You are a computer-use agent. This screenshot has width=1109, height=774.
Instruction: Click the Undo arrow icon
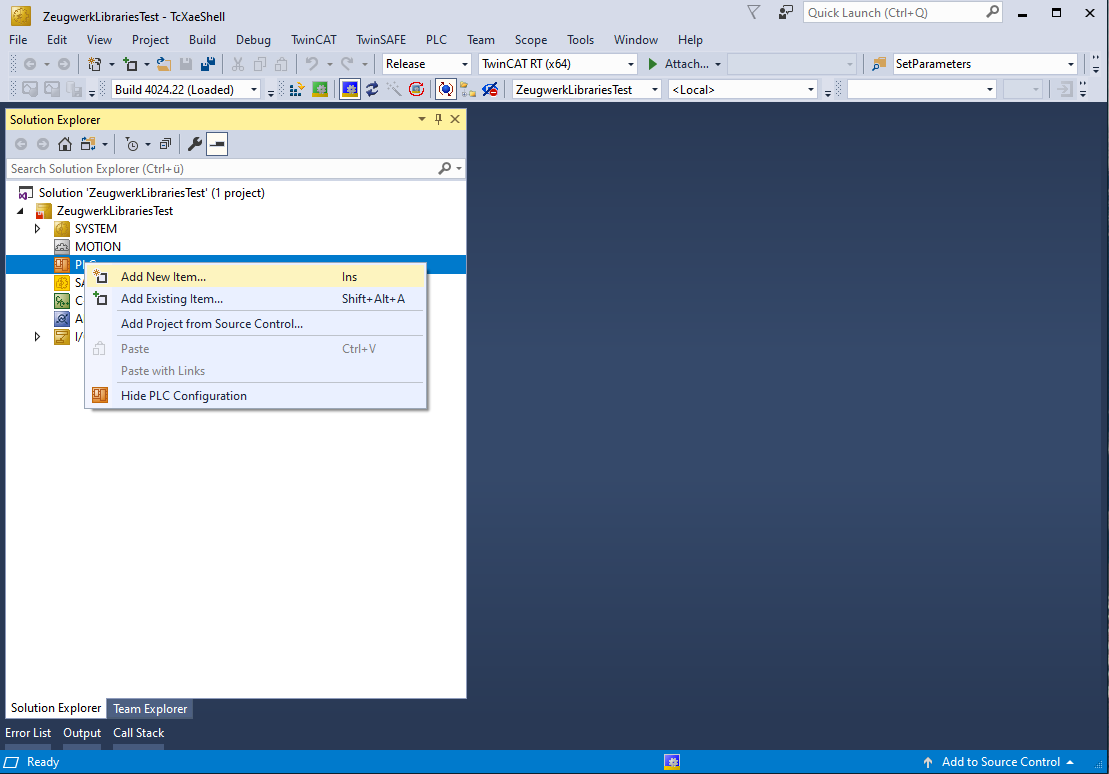[x=312, y=64]
